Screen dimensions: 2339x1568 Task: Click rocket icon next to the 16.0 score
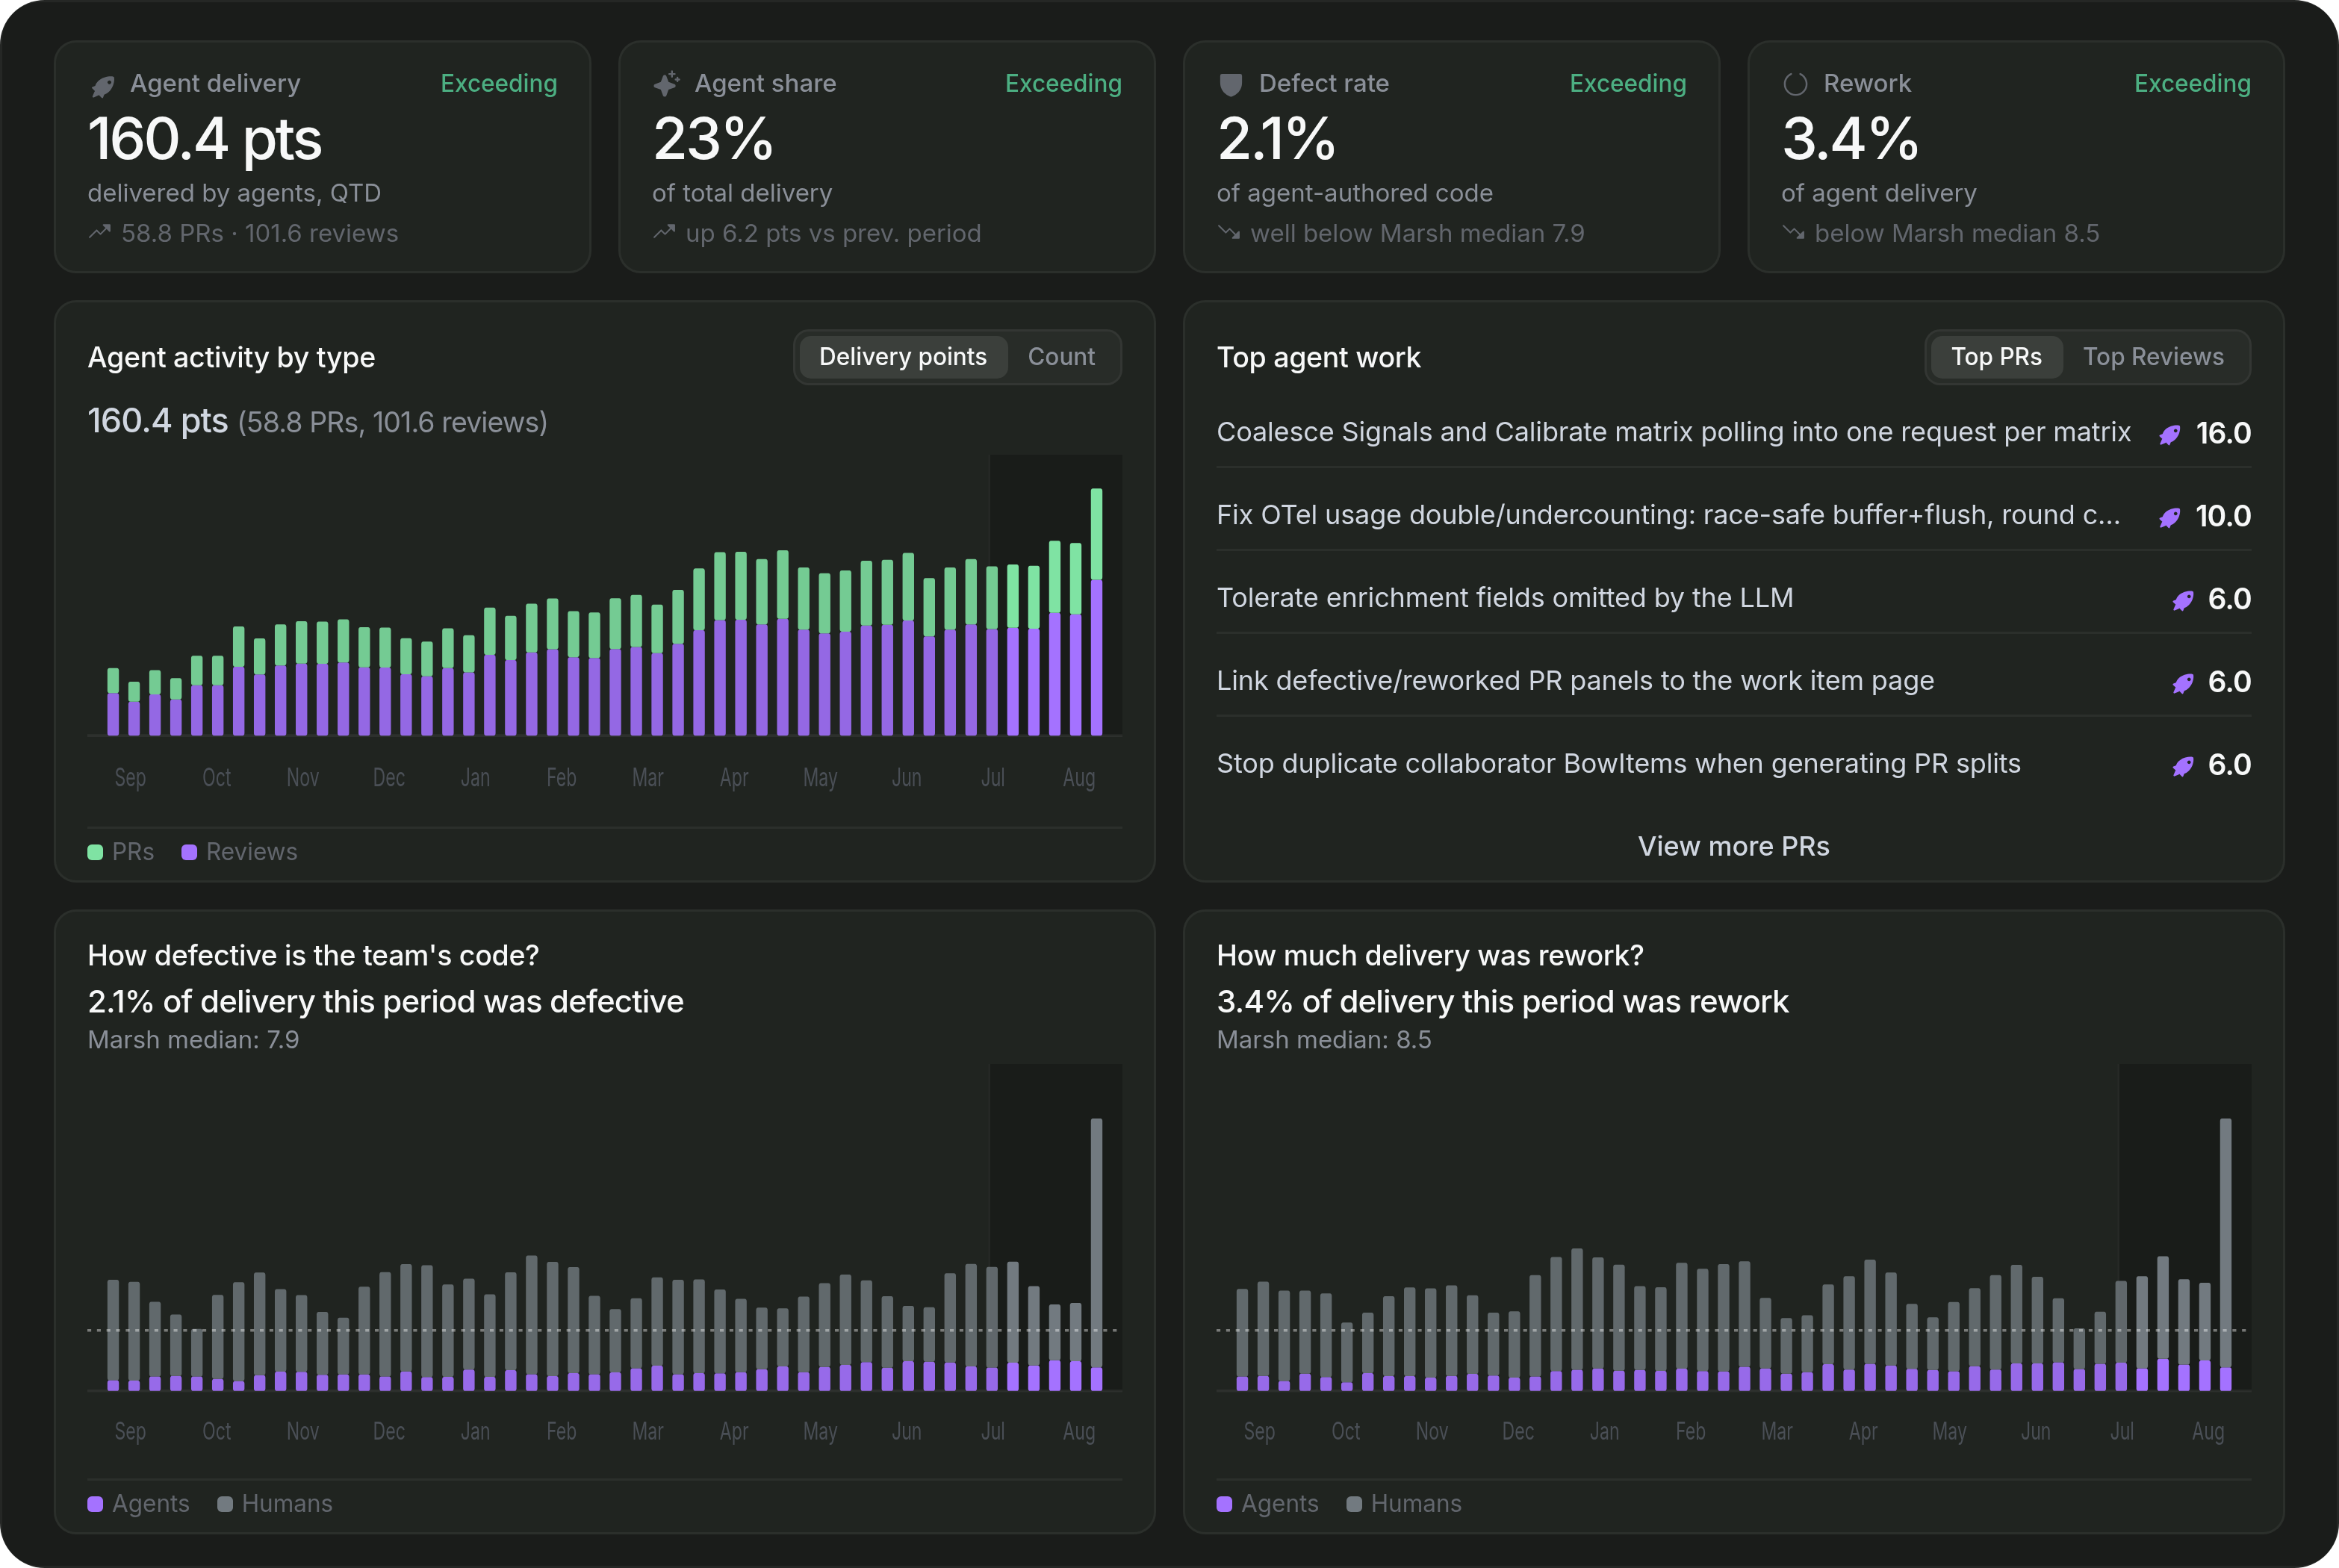(2169, 435)
